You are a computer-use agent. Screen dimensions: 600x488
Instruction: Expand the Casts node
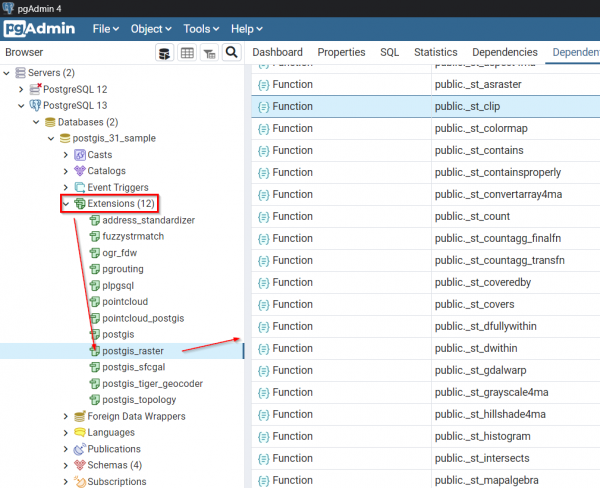[66, 155]
